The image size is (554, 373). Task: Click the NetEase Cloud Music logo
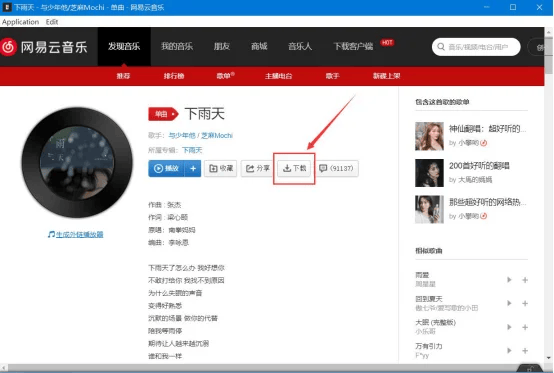(x=44, y=47)
